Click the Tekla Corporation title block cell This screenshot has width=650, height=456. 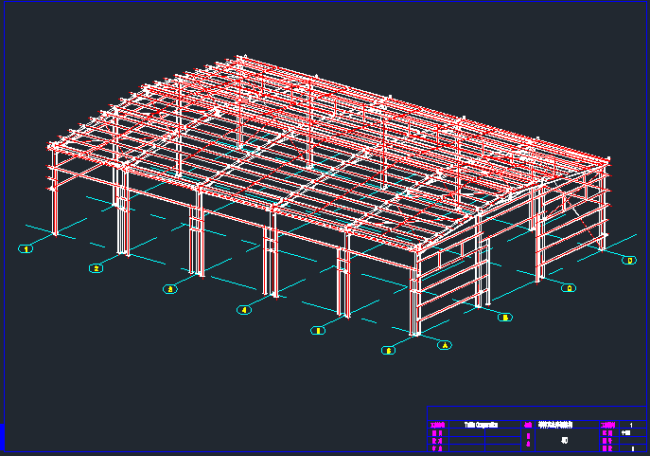(x=481, y=424)
